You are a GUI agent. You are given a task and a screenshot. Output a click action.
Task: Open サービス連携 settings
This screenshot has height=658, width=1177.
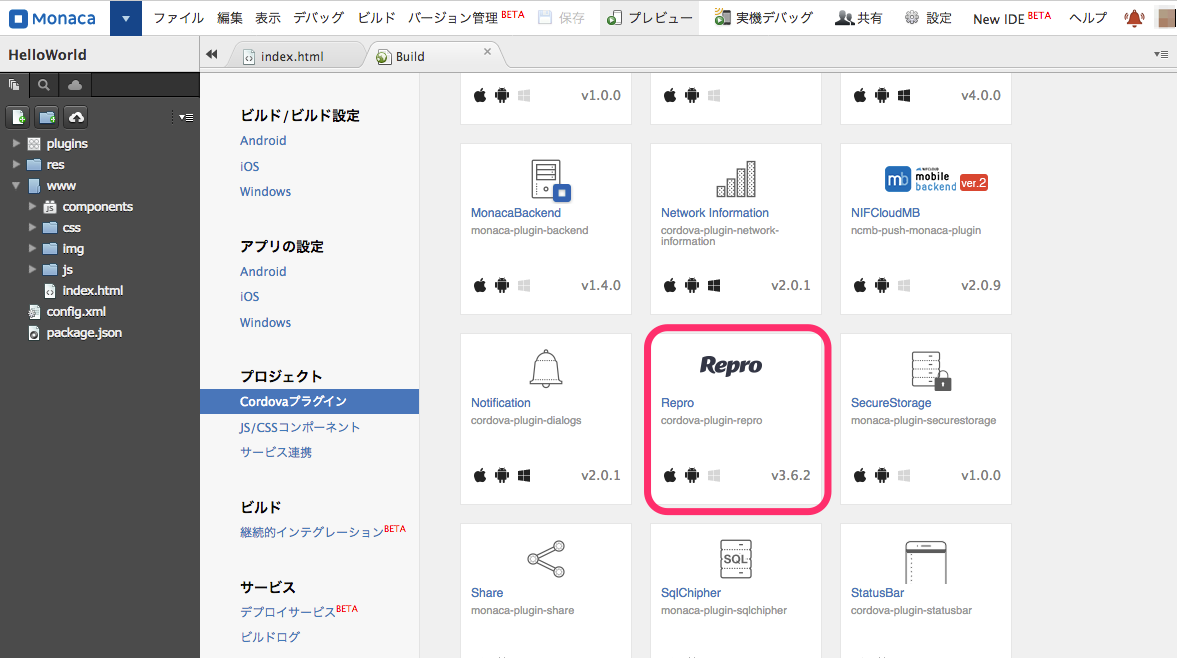coord(275,452)
